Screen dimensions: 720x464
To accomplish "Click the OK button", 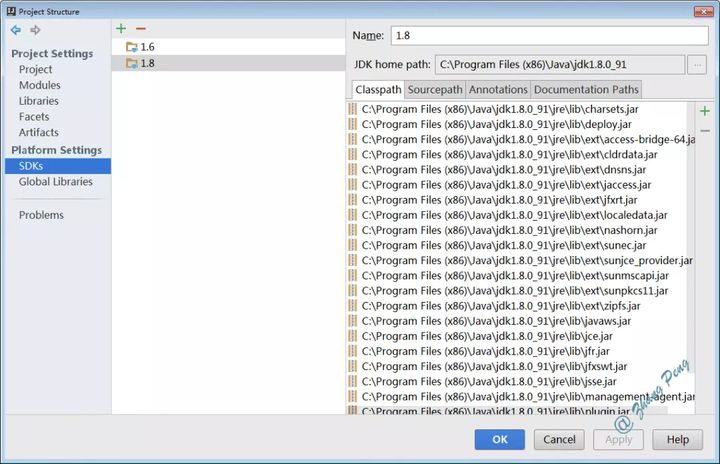I will coord(500,440).
